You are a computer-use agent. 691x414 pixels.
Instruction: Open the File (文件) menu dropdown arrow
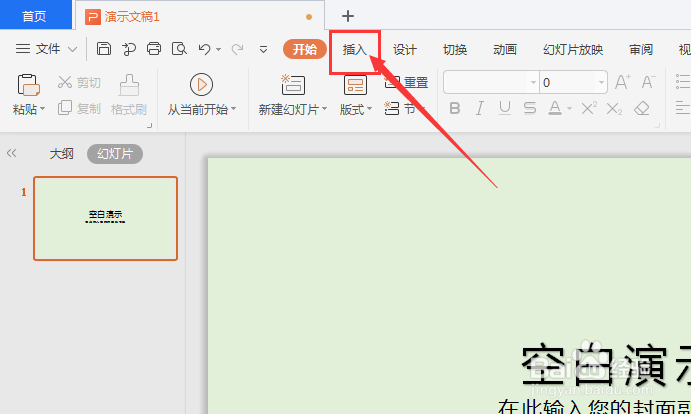point(72,49)
